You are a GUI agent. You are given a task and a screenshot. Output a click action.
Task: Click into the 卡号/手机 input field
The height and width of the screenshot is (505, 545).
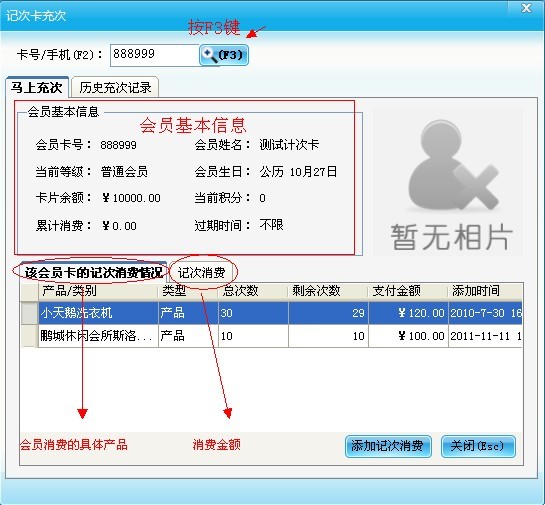pyautogui.click(x=155, y=55)
